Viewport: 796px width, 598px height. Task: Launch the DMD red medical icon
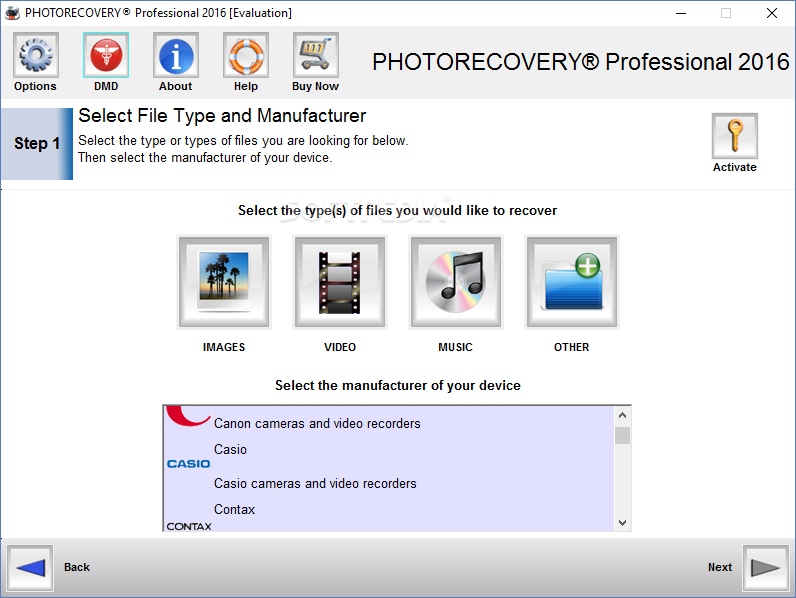click(x=106, y=55)
